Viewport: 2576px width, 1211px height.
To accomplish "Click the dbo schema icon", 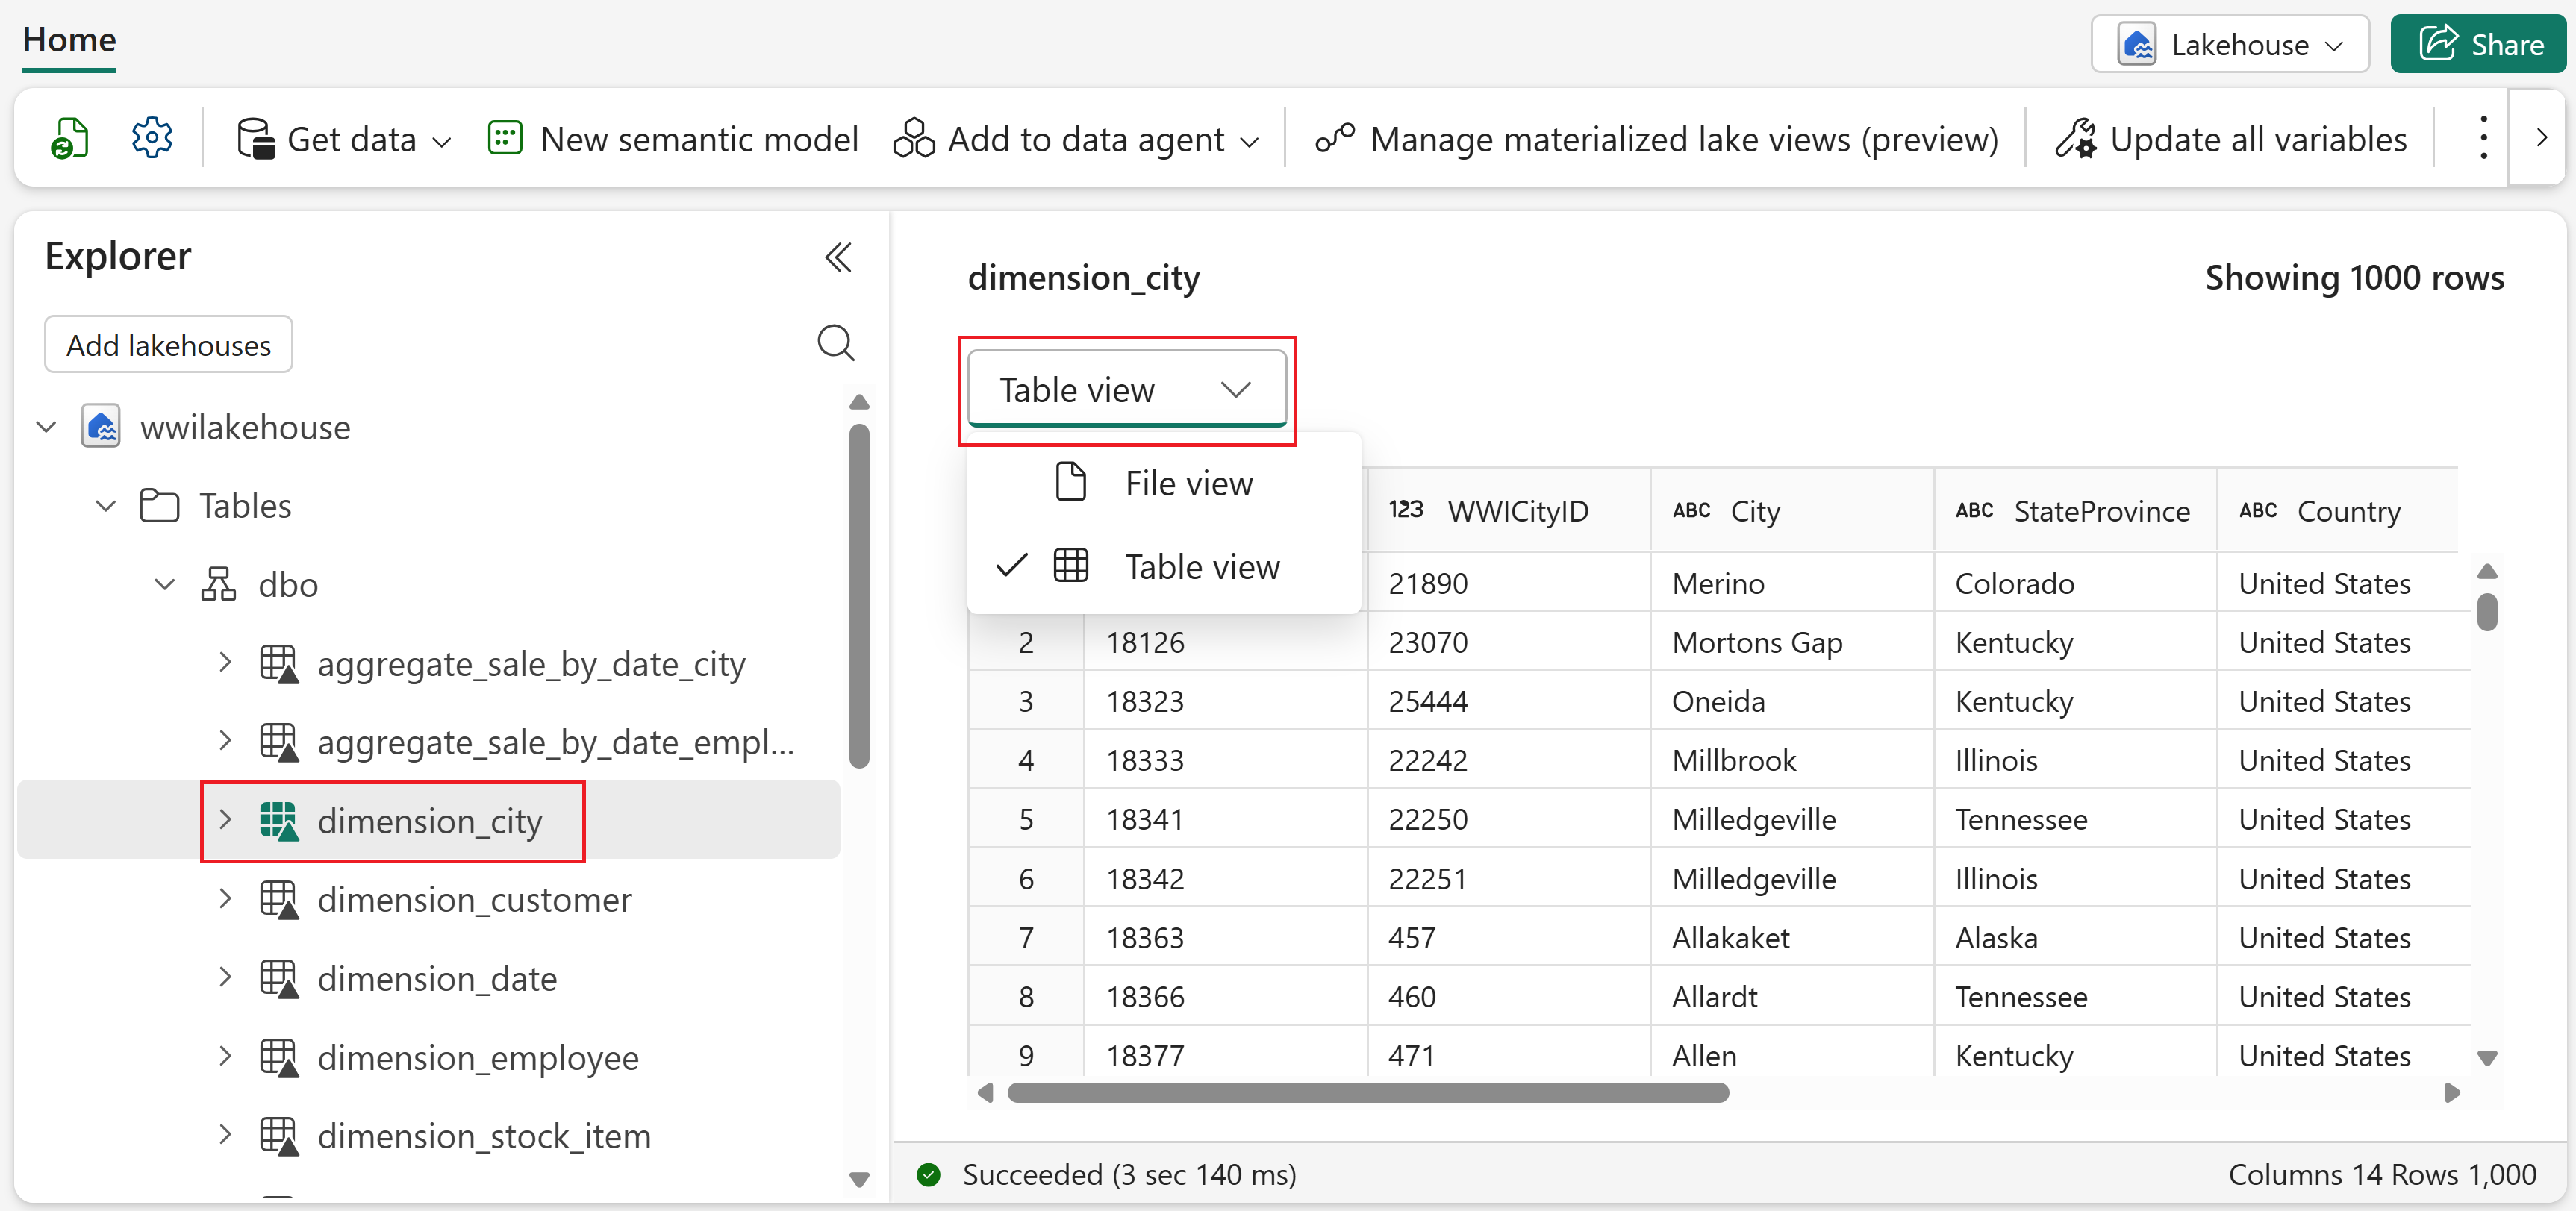I will 218,584.
